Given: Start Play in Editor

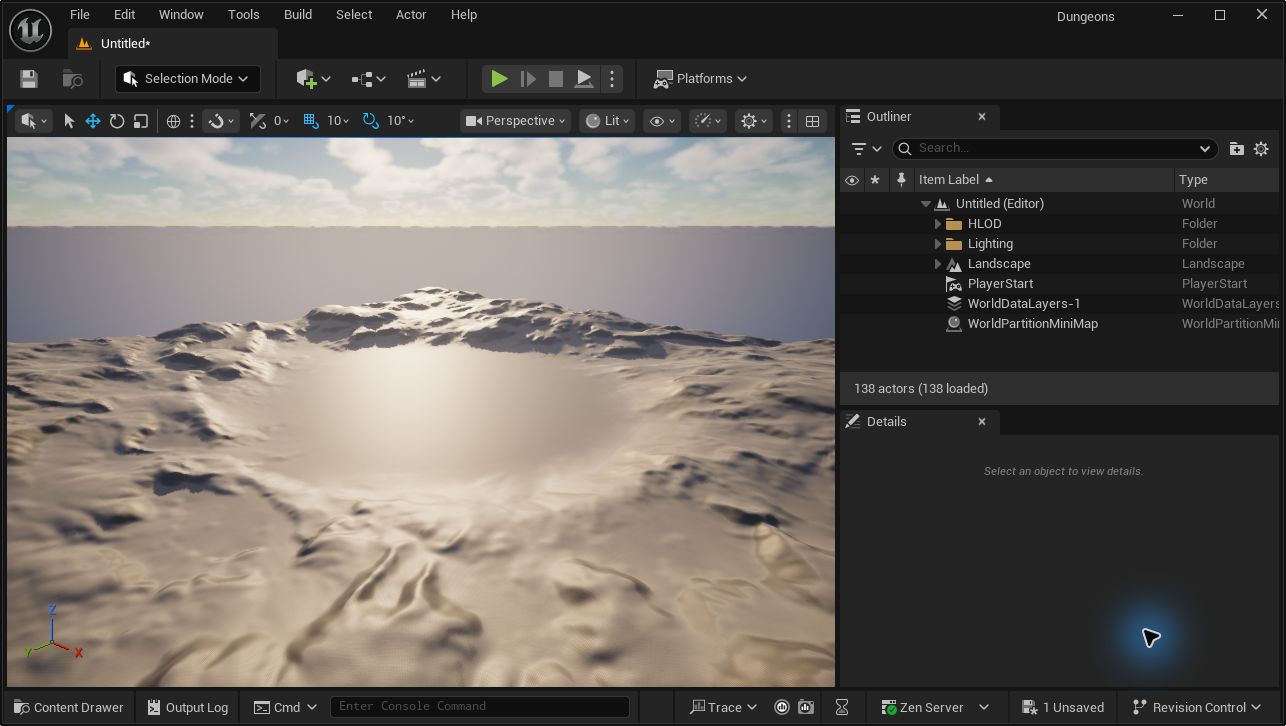Looking at the screenshot, I should coord(499,79).
